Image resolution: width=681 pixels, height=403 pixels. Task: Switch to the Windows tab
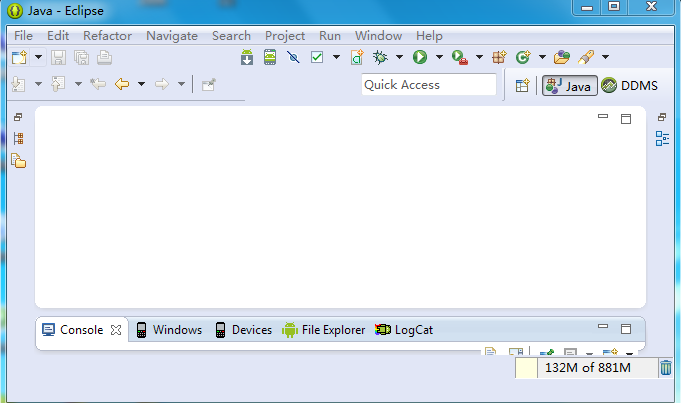[169, 330]
